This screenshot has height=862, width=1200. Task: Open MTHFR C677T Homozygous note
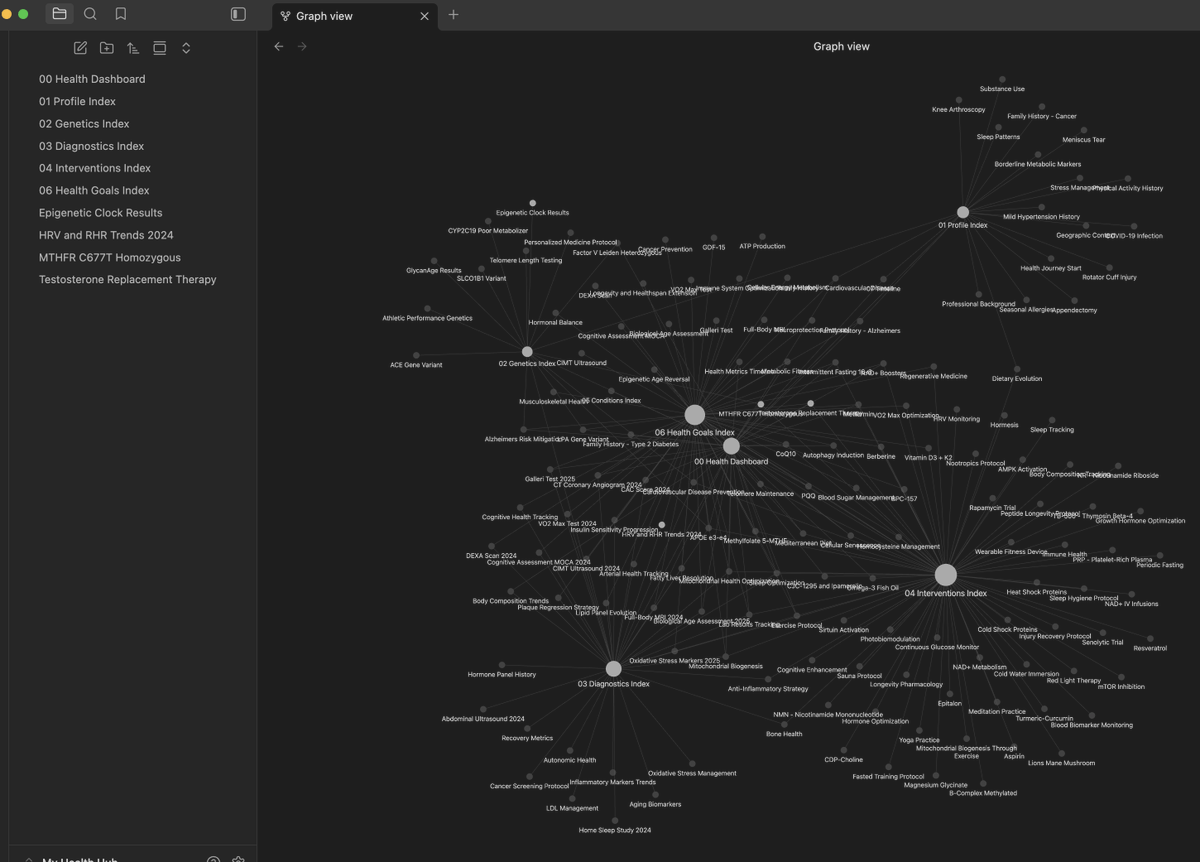[x=110, y=257]
